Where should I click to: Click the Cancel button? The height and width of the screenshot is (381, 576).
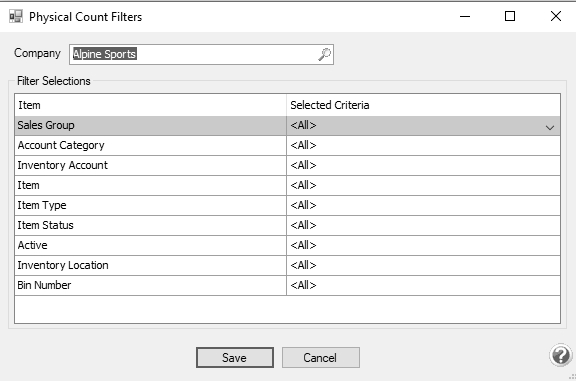coord(321,357)
